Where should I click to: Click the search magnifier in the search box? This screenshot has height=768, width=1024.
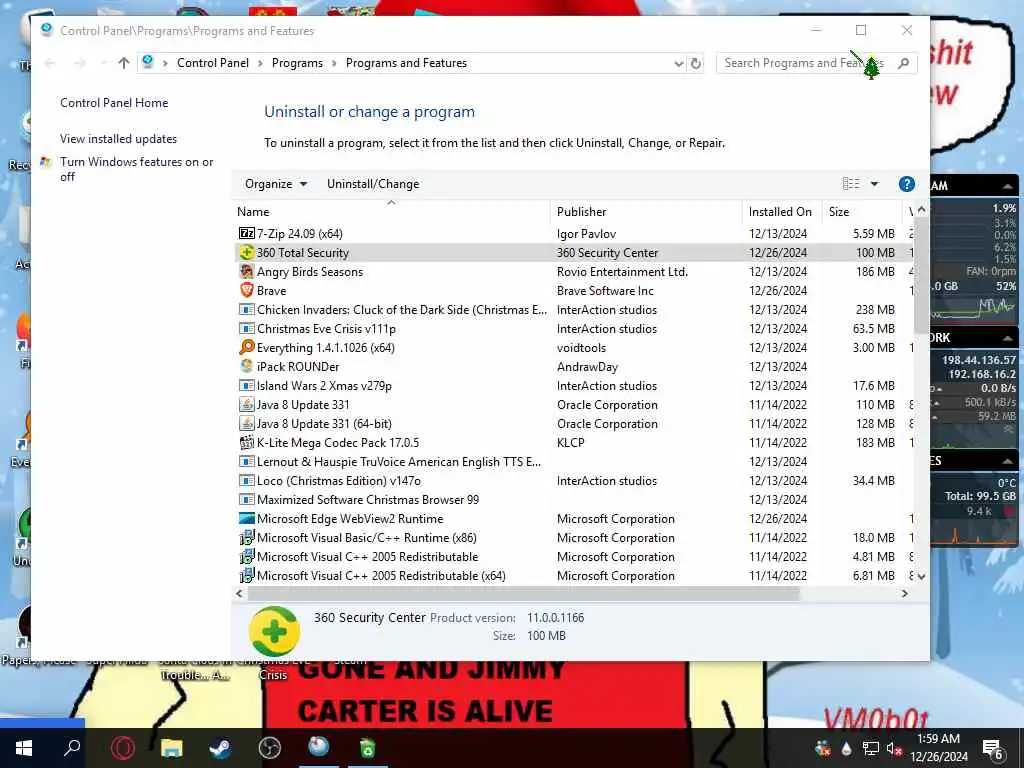click(x=904, y=63)
